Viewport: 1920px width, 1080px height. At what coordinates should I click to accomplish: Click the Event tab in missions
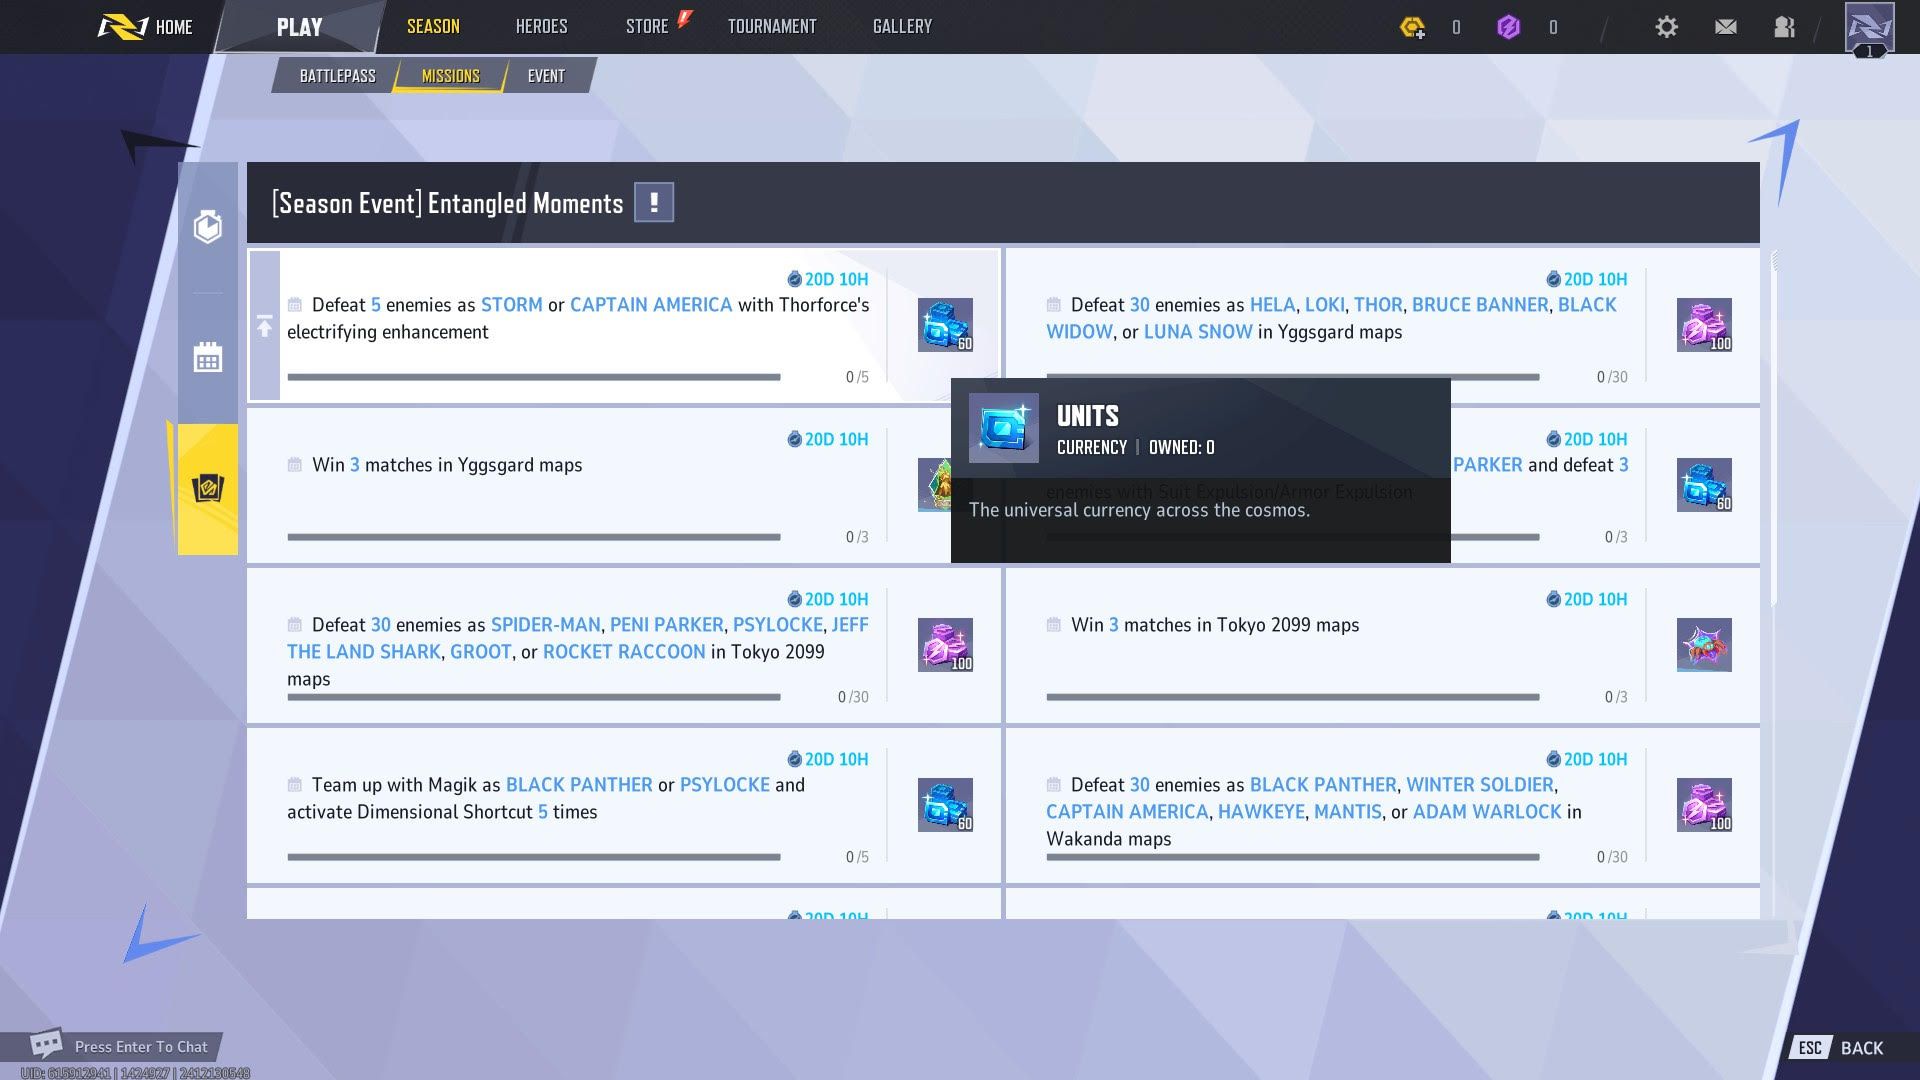tap(545, 75)
